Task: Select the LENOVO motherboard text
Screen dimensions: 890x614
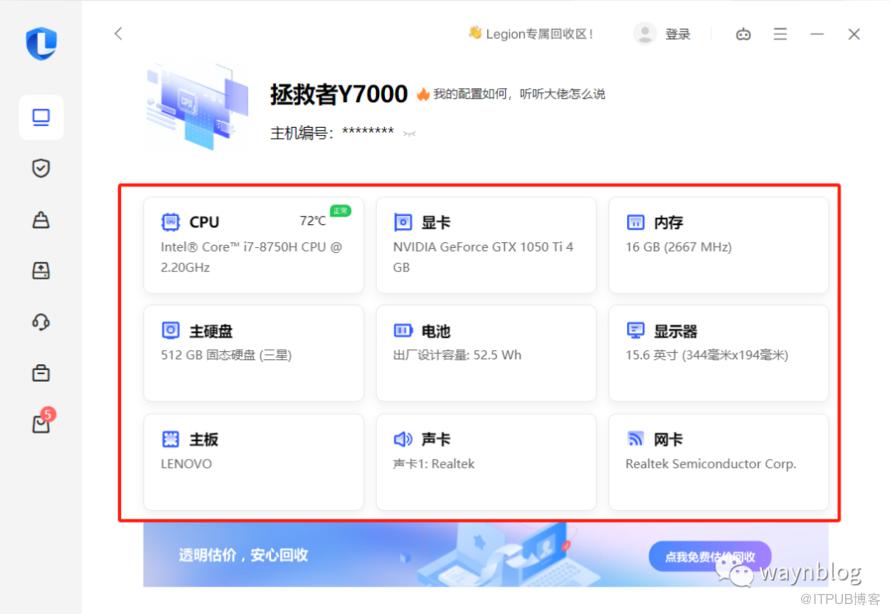Action: coord(186,464)
